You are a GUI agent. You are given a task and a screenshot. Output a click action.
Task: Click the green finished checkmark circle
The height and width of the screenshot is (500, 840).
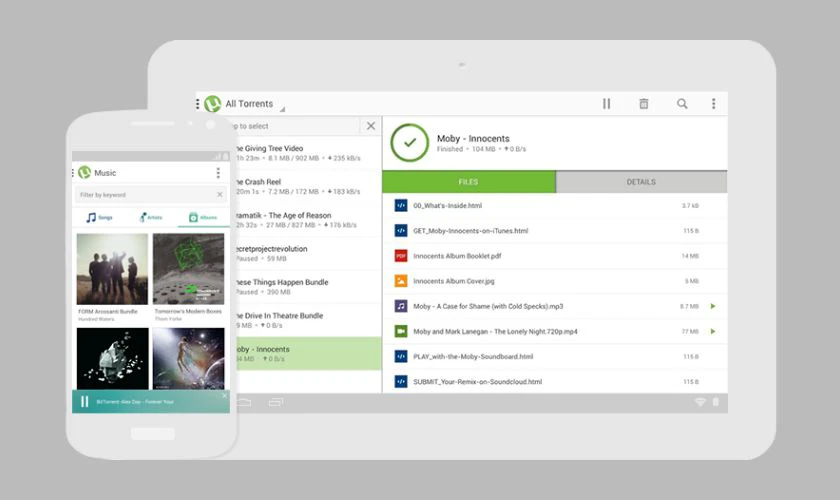(410, 143)
